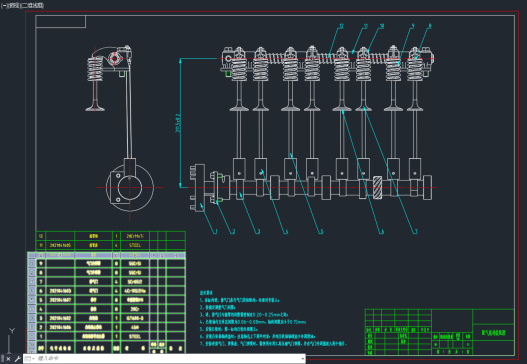Expand command history arrow at command line end
Screen dimensions: 527x364
pyautogui.click(x=303, y=359)
